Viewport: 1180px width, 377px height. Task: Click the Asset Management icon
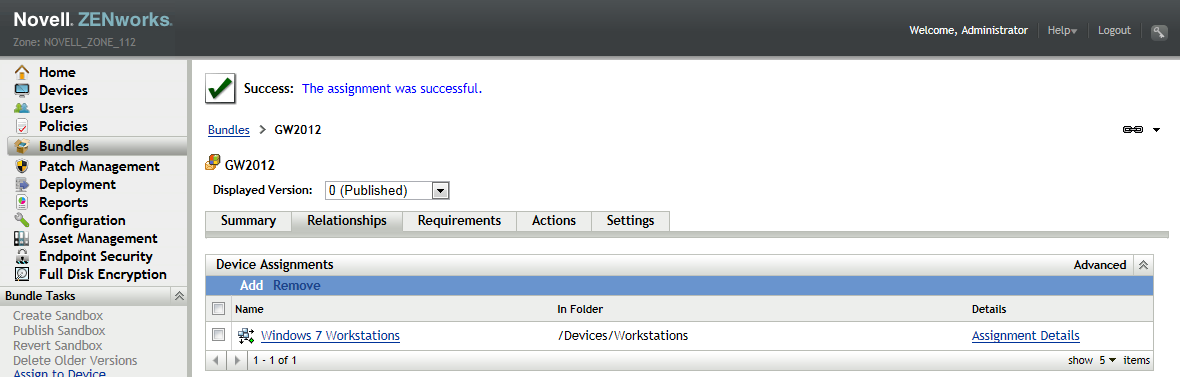(23, 239)
